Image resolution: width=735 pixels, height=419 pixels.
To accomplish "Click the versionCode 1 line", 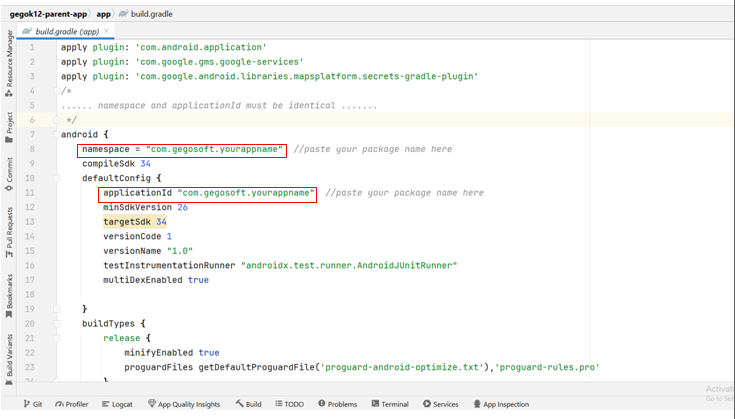I will (x=137, y=236).
